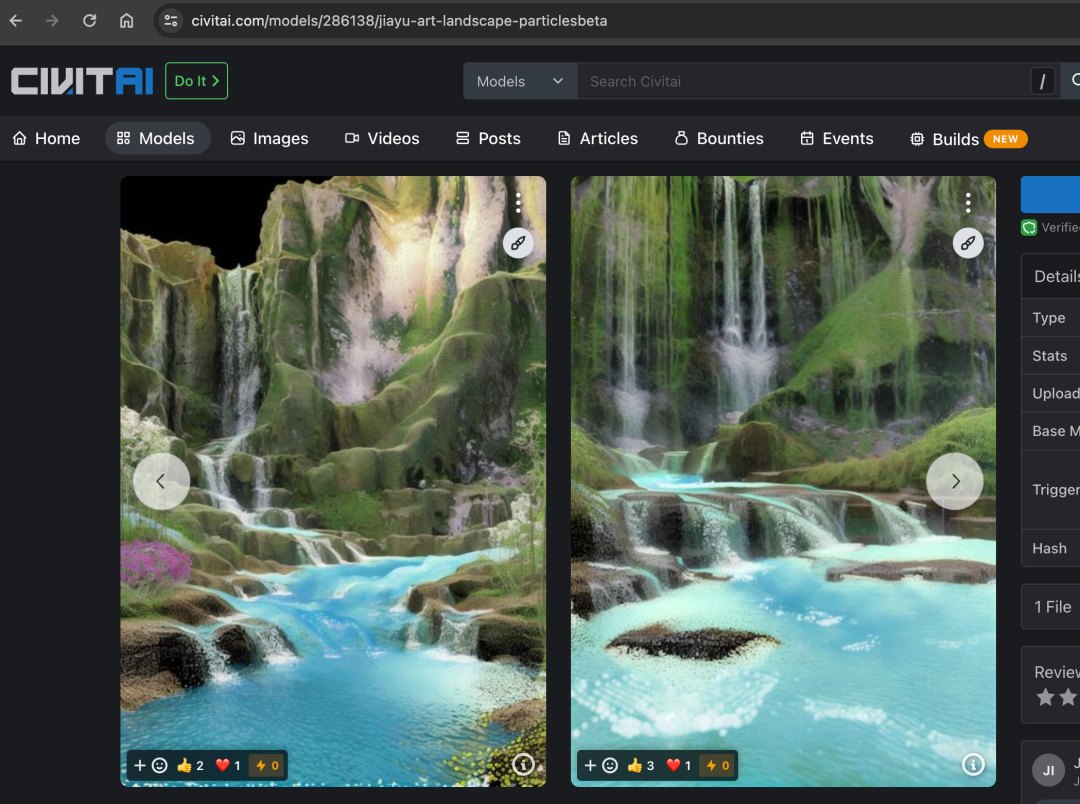This screenshot has width=1080, height=804.
Task: Go to the Posts tab
Action: (488, 138)
